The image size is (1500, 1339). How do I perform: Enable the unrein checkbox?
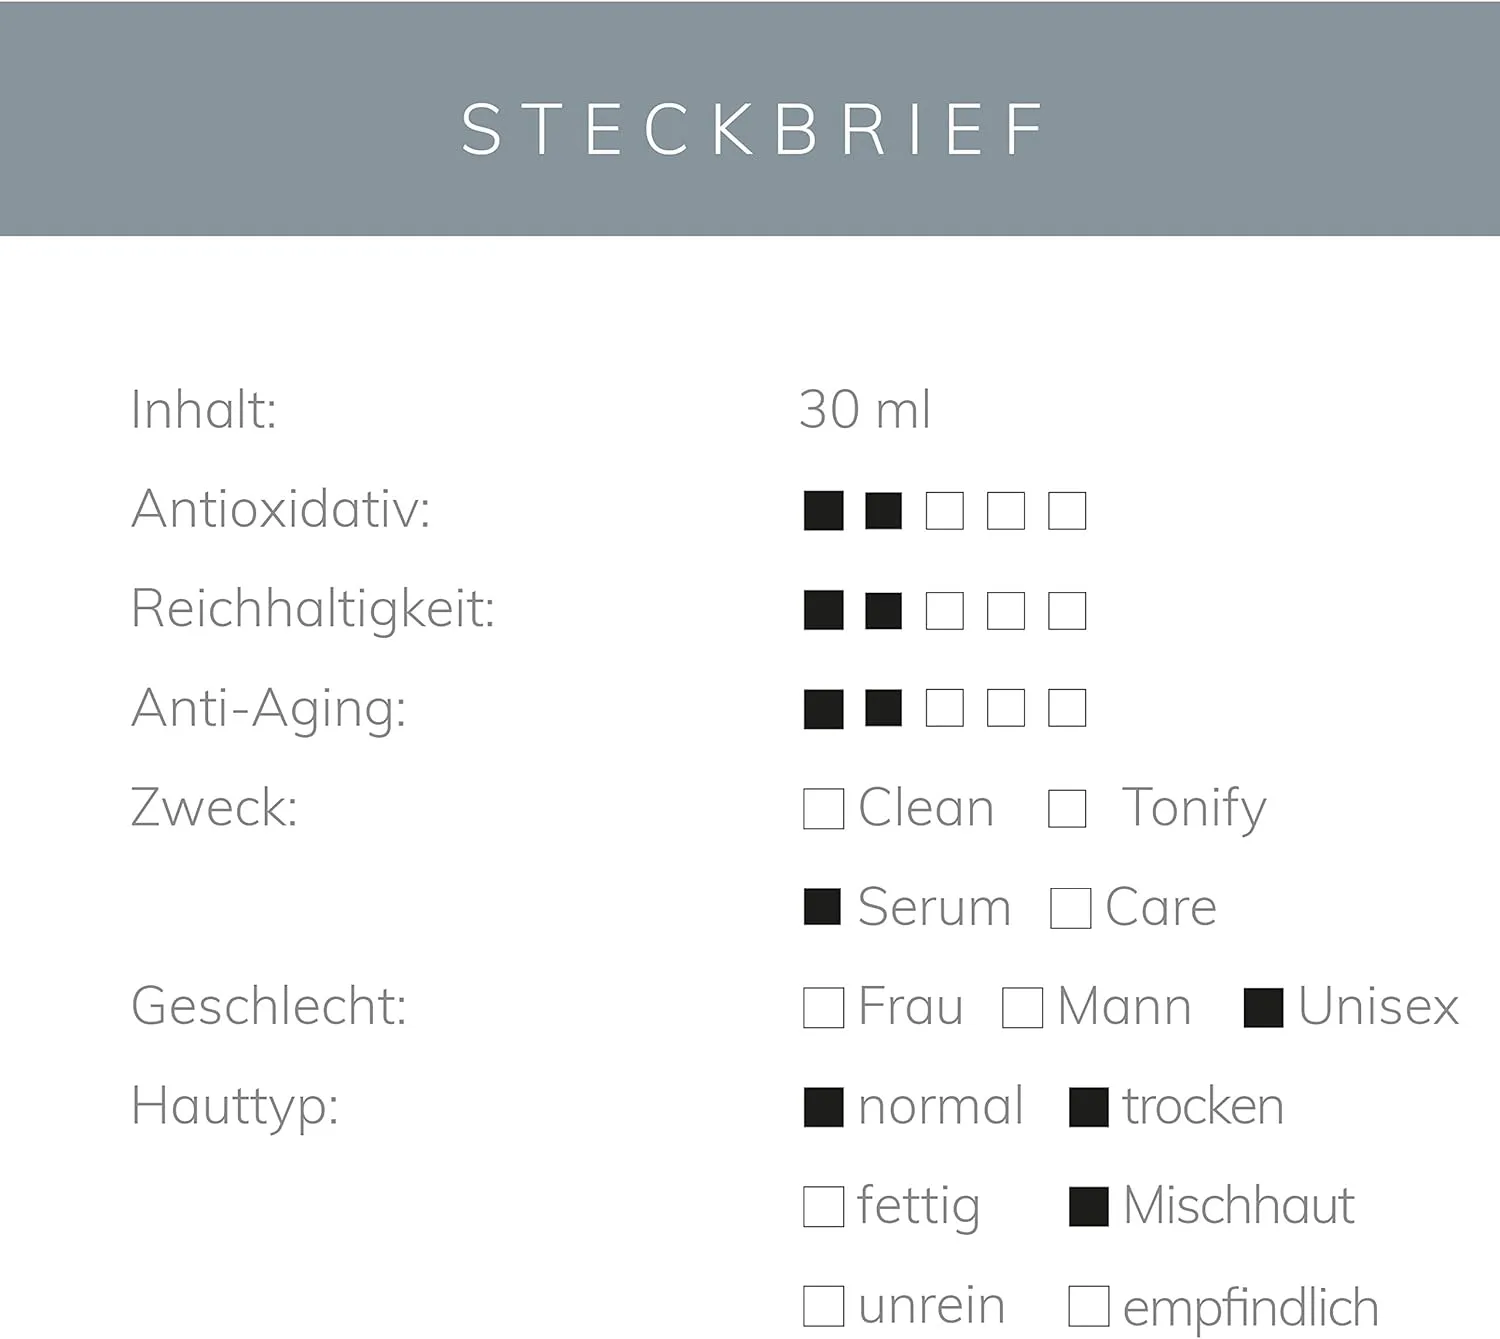pos(823,1306)
